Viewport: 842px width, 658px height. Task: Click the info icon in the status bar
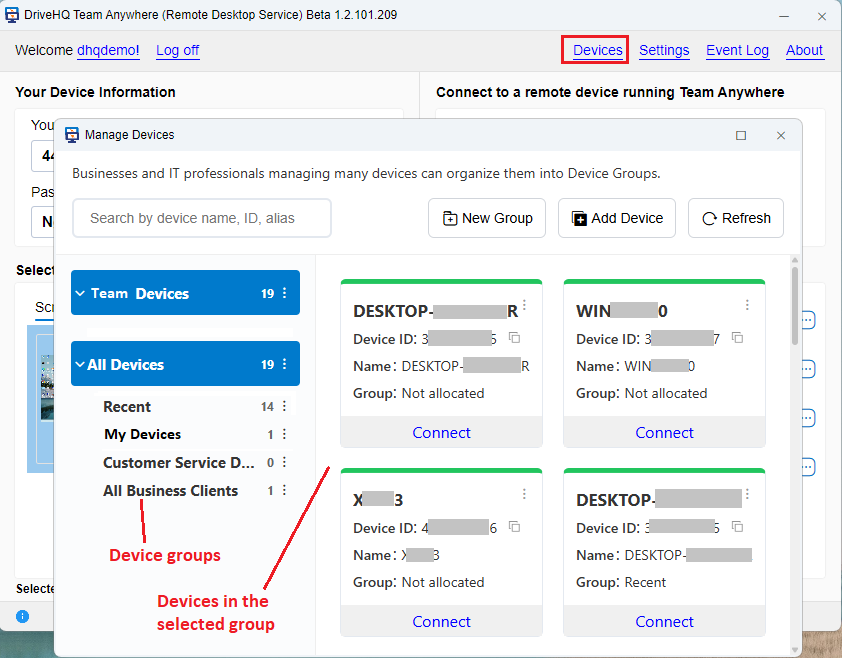coord(23,616)
